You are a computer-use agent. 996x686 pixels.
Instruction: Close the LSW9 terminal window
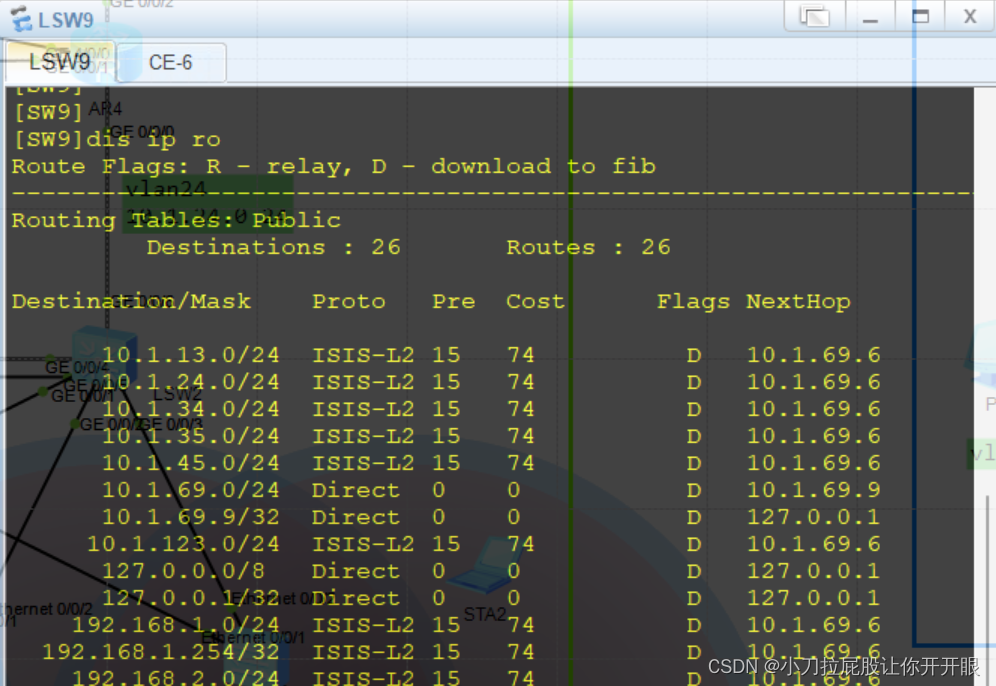[x=970, y=15]
